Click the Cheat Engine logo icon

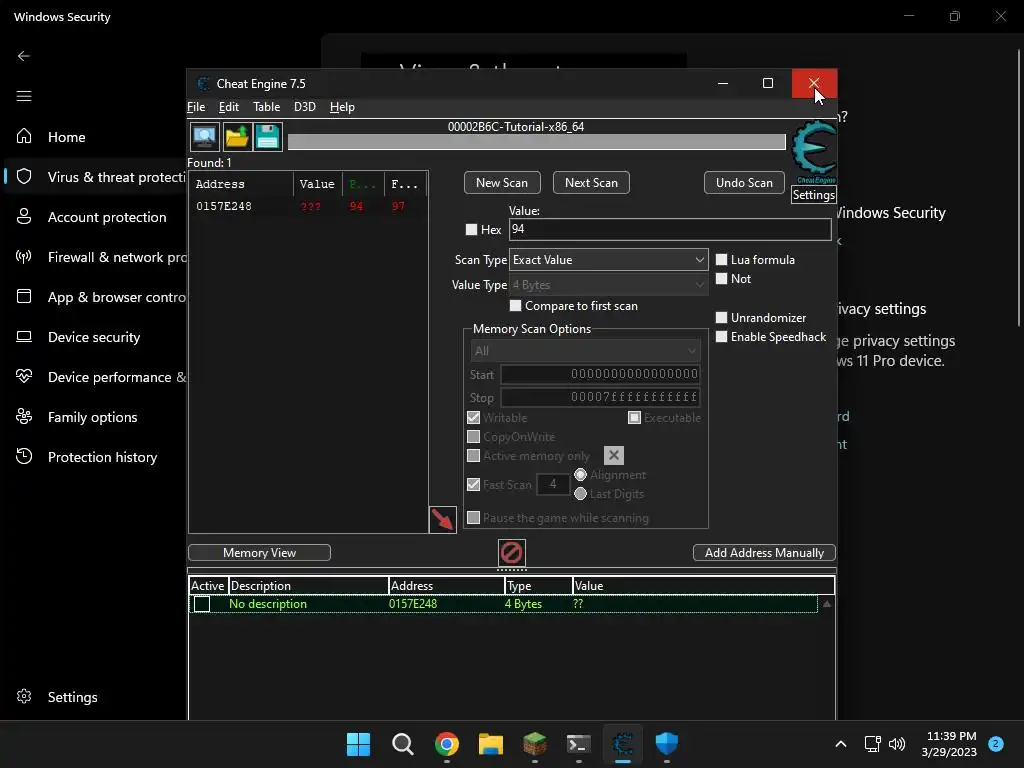click(813, 152)
